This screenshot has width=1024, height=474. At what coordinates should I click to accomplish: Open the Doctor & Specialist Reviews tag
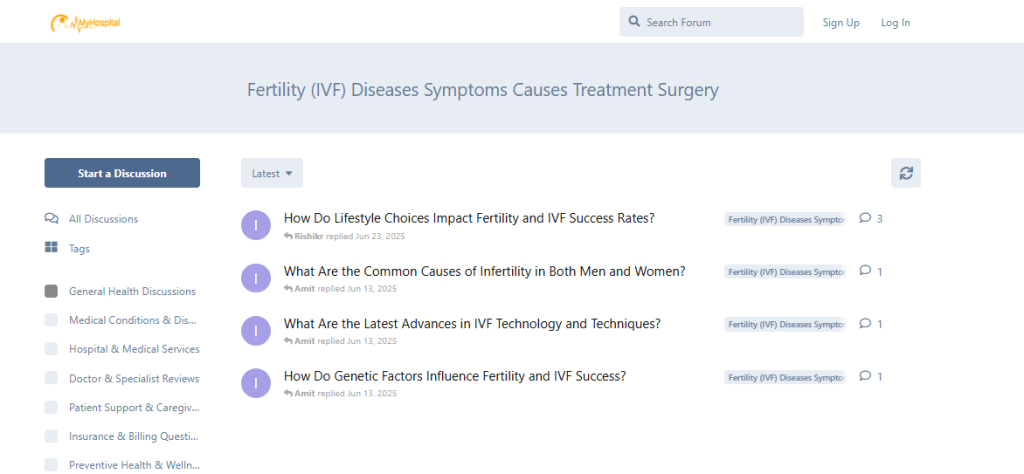[x=134, y=379]
